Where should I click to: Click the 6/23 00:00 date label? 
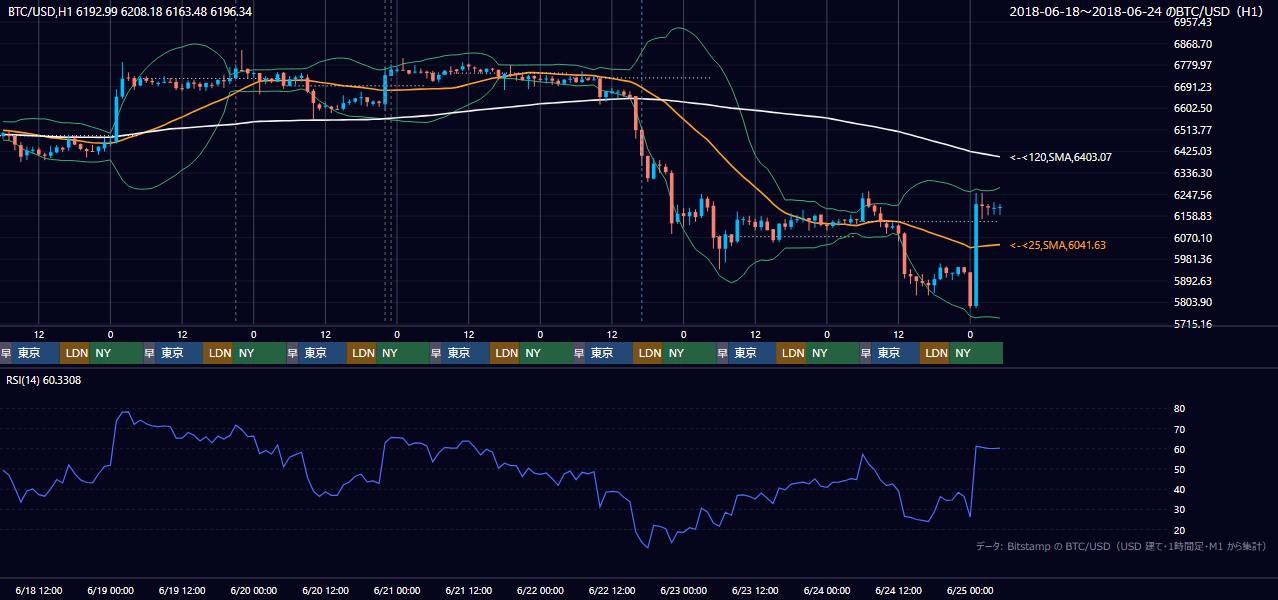pyautogui.click(x=683, y=591)
